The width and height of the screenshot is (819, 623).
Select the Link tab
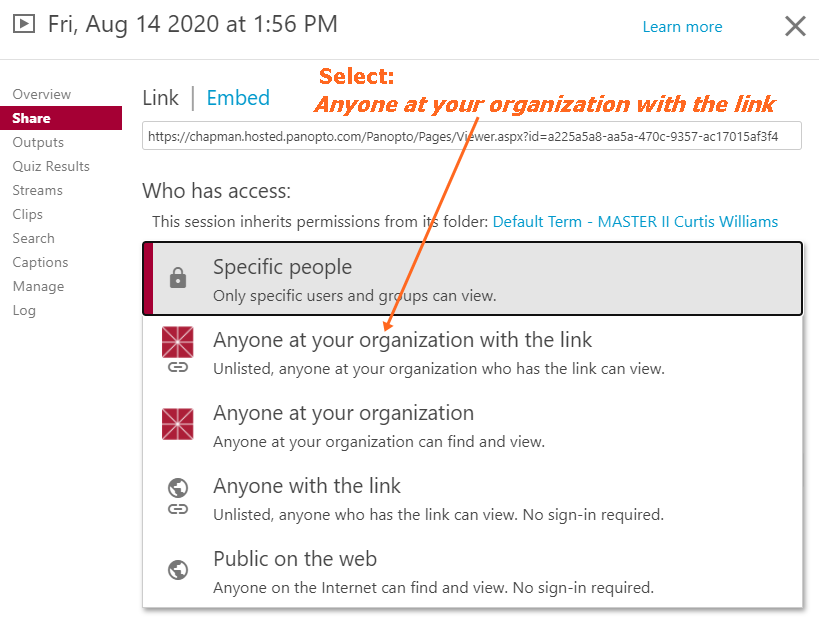(x=160, y=97)
